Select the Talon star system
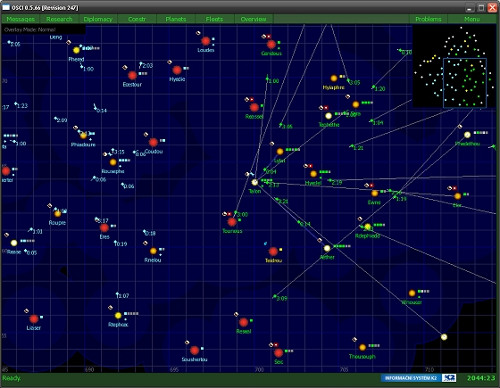Image resolution: width=500 pixels, height=388 pixels. point(255,182)
